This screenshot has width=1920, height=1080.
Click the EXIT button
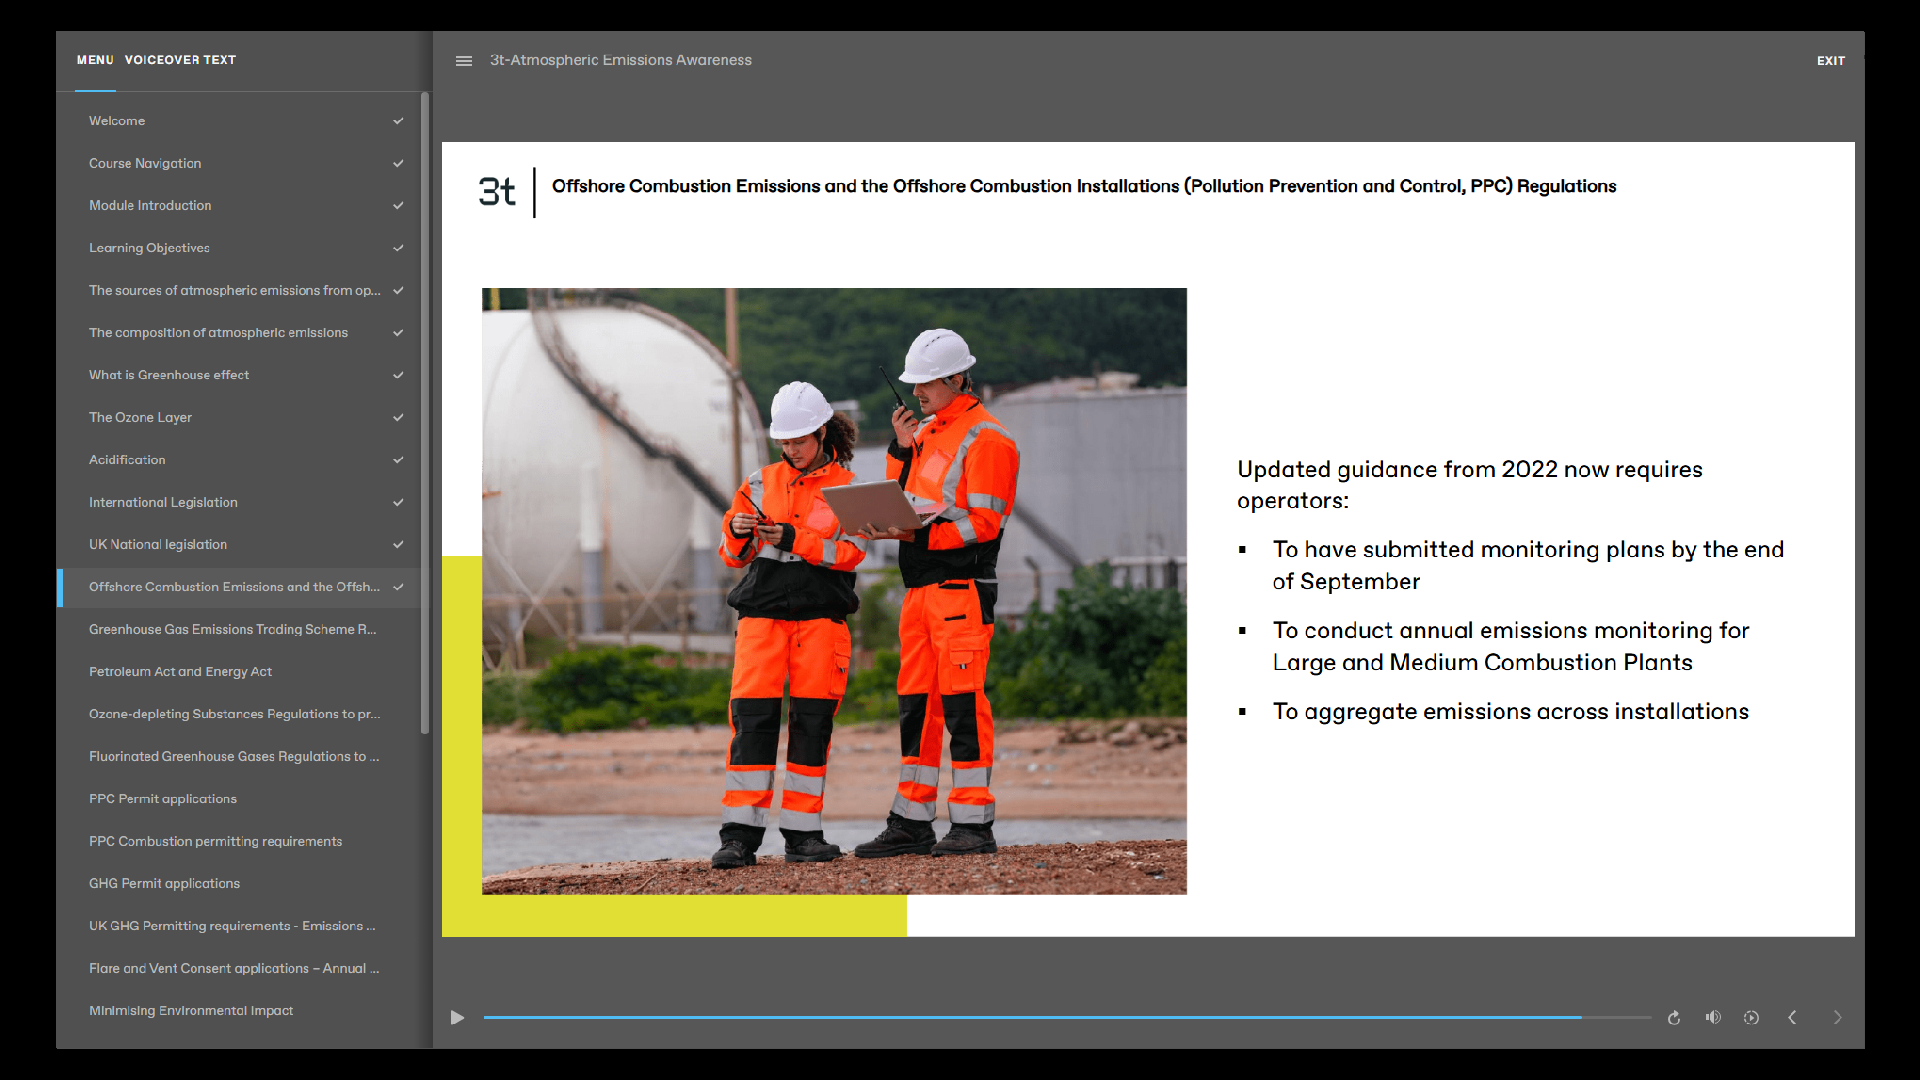pos(1831,61)
